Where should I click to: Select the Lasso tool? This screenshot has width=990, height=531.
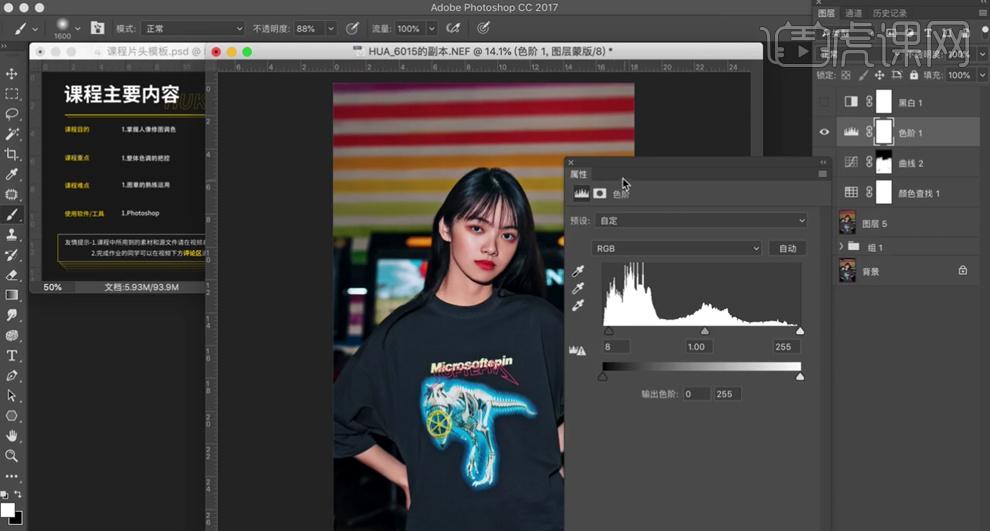(11, 114)
